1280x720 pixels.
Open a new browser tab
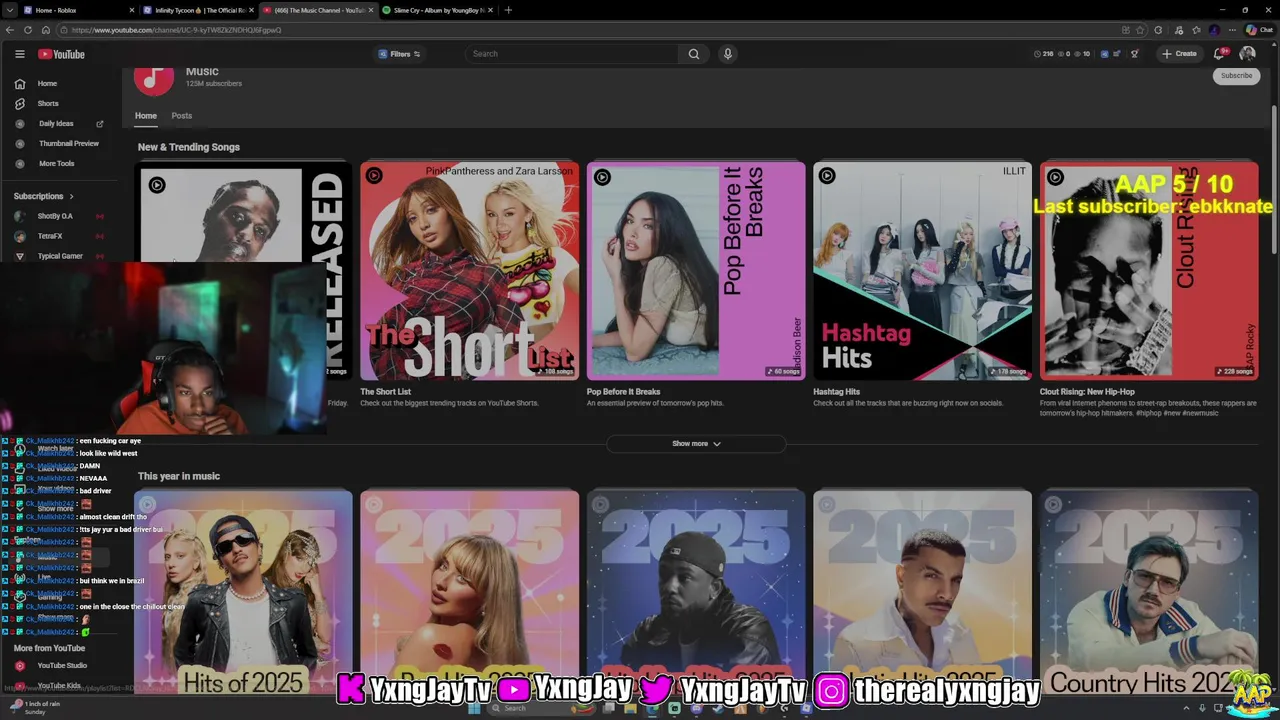click(x=508, y=10)
